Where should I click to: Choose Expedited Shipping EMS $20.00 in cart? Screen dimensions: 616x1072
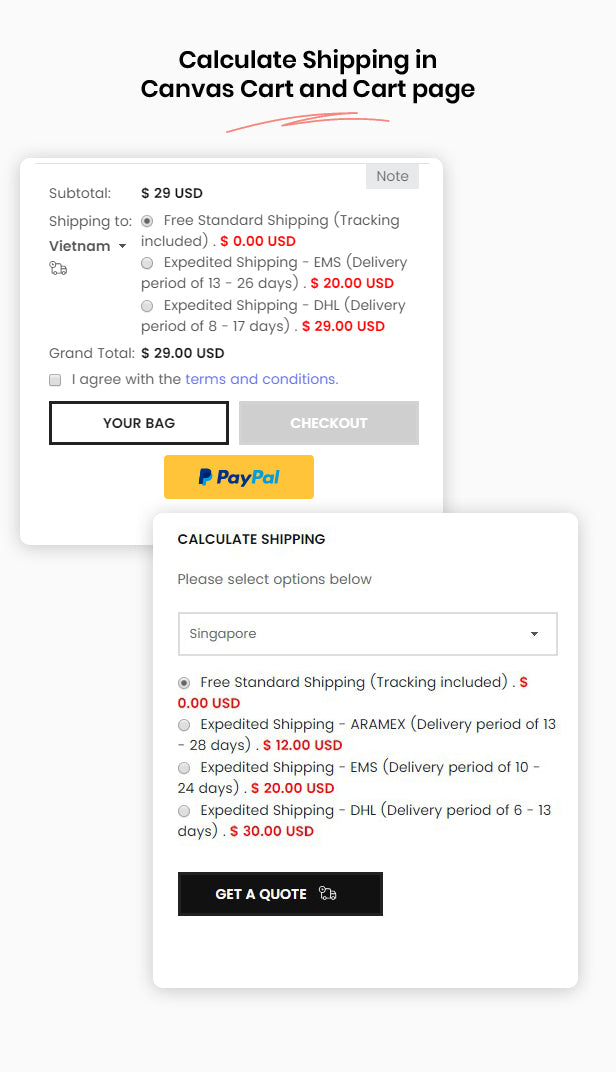[147, 263]
